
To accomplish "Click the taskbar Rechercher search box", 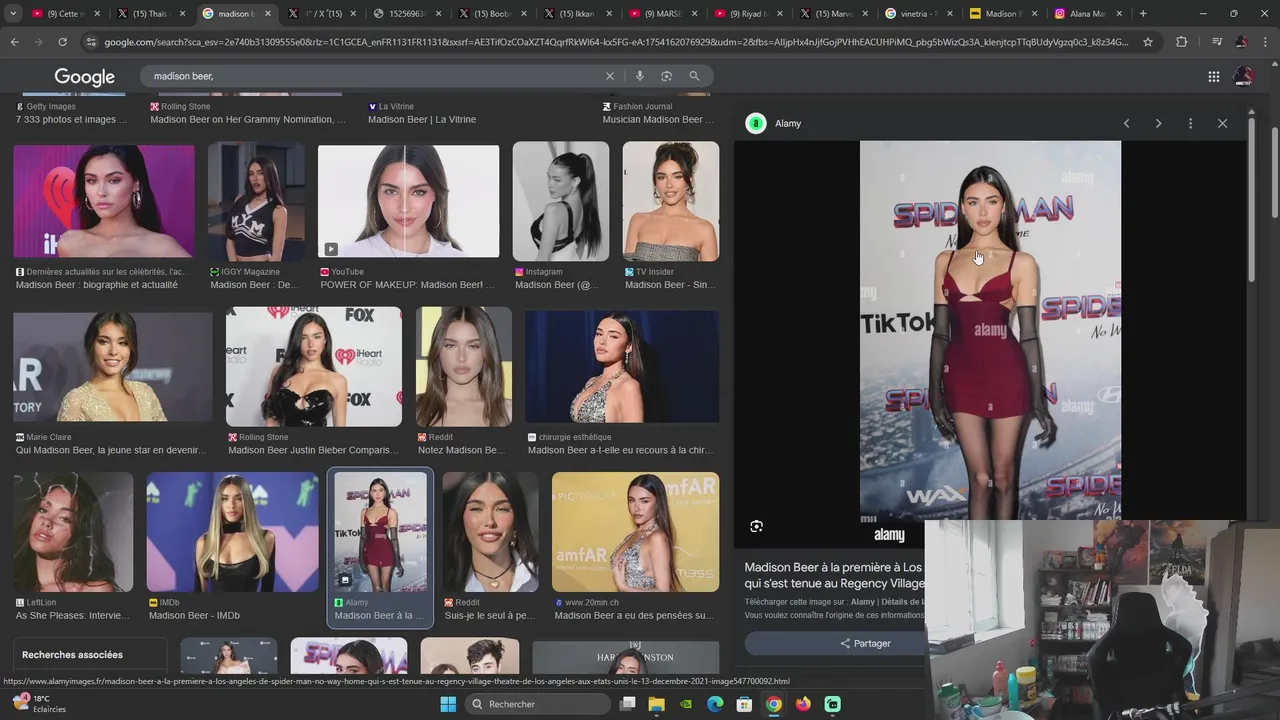I will (537, 704).
